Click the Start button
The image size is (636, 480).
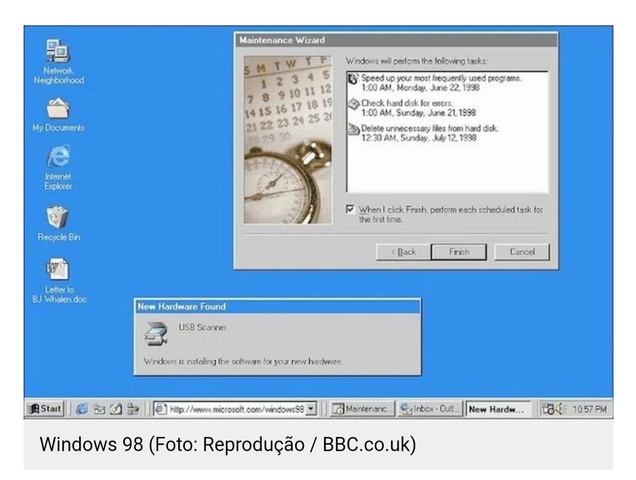point(45,409)
